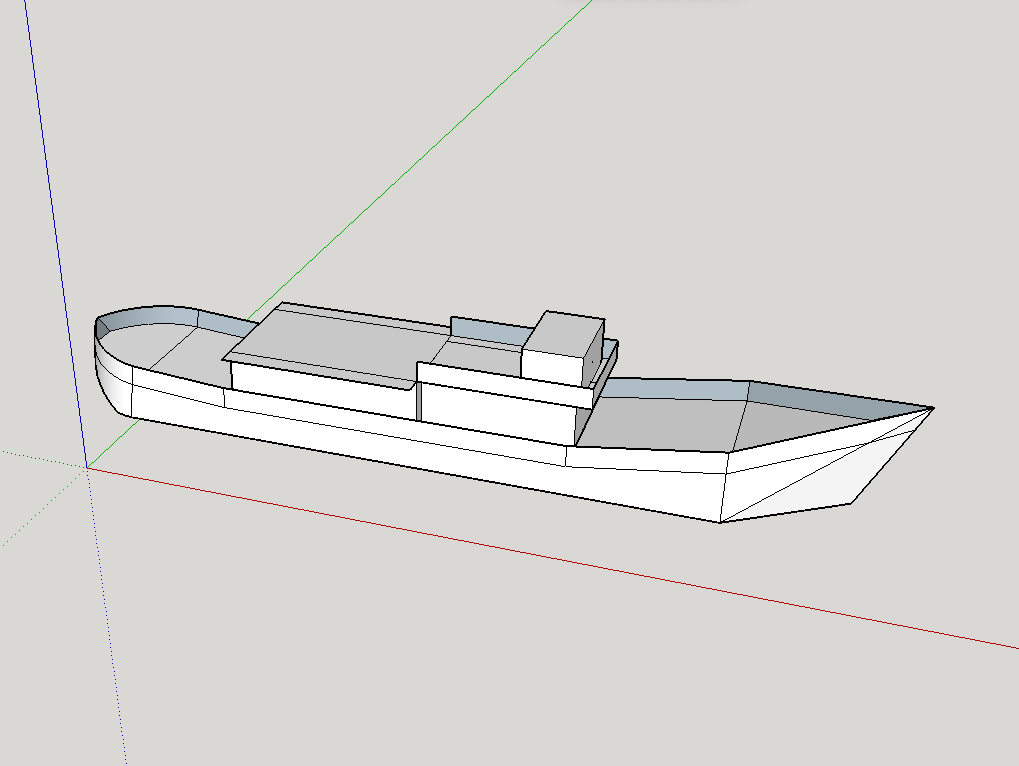The width and height of the screenshot is (1019, 766).
Task: Click the curved inner stern bulwark wall
Action: (x=150, y=318)
